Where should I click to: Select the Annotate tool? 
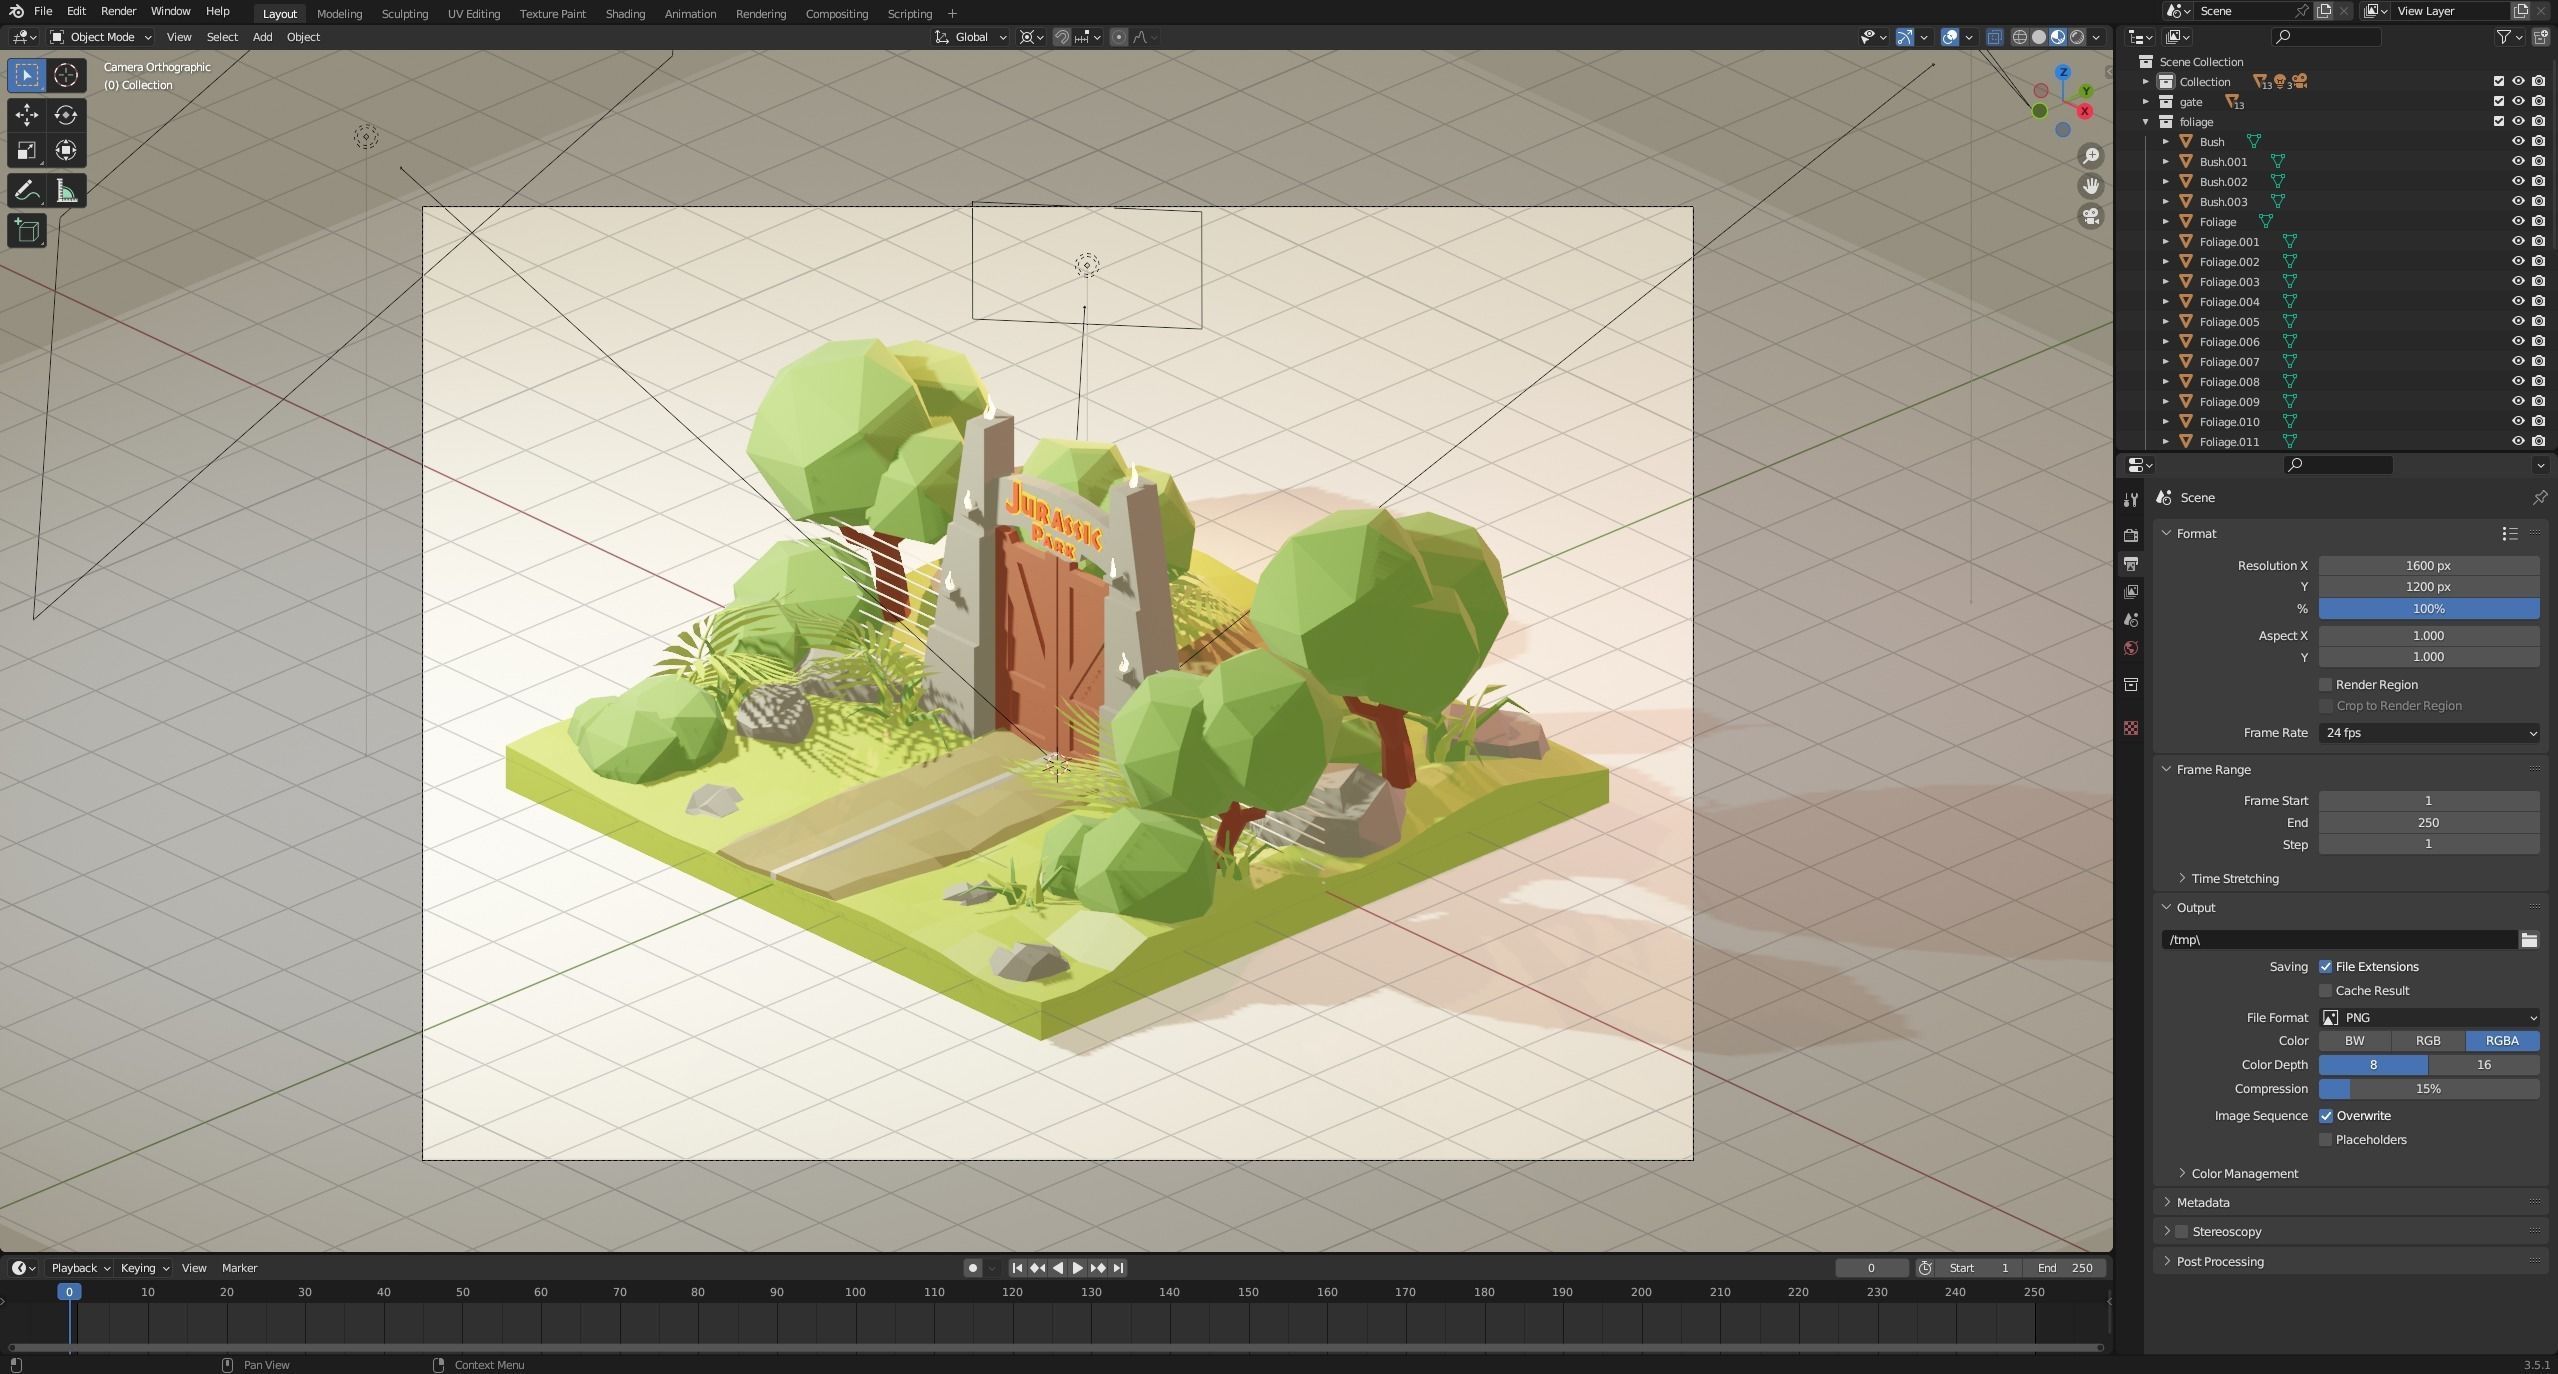(x=27, y=190)
